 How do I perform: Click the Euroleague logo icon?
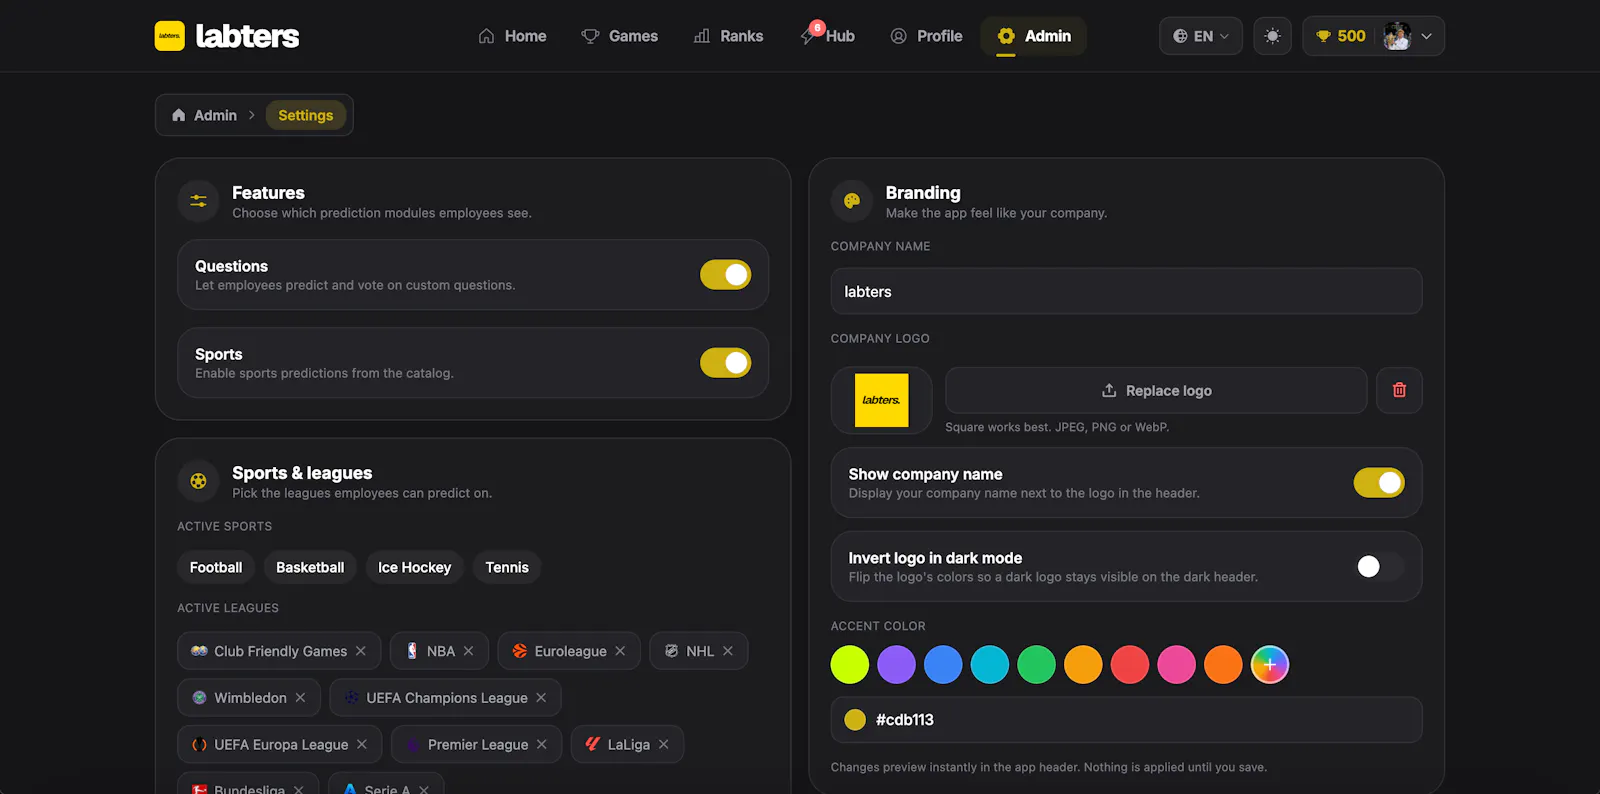[x=520, y=651]
